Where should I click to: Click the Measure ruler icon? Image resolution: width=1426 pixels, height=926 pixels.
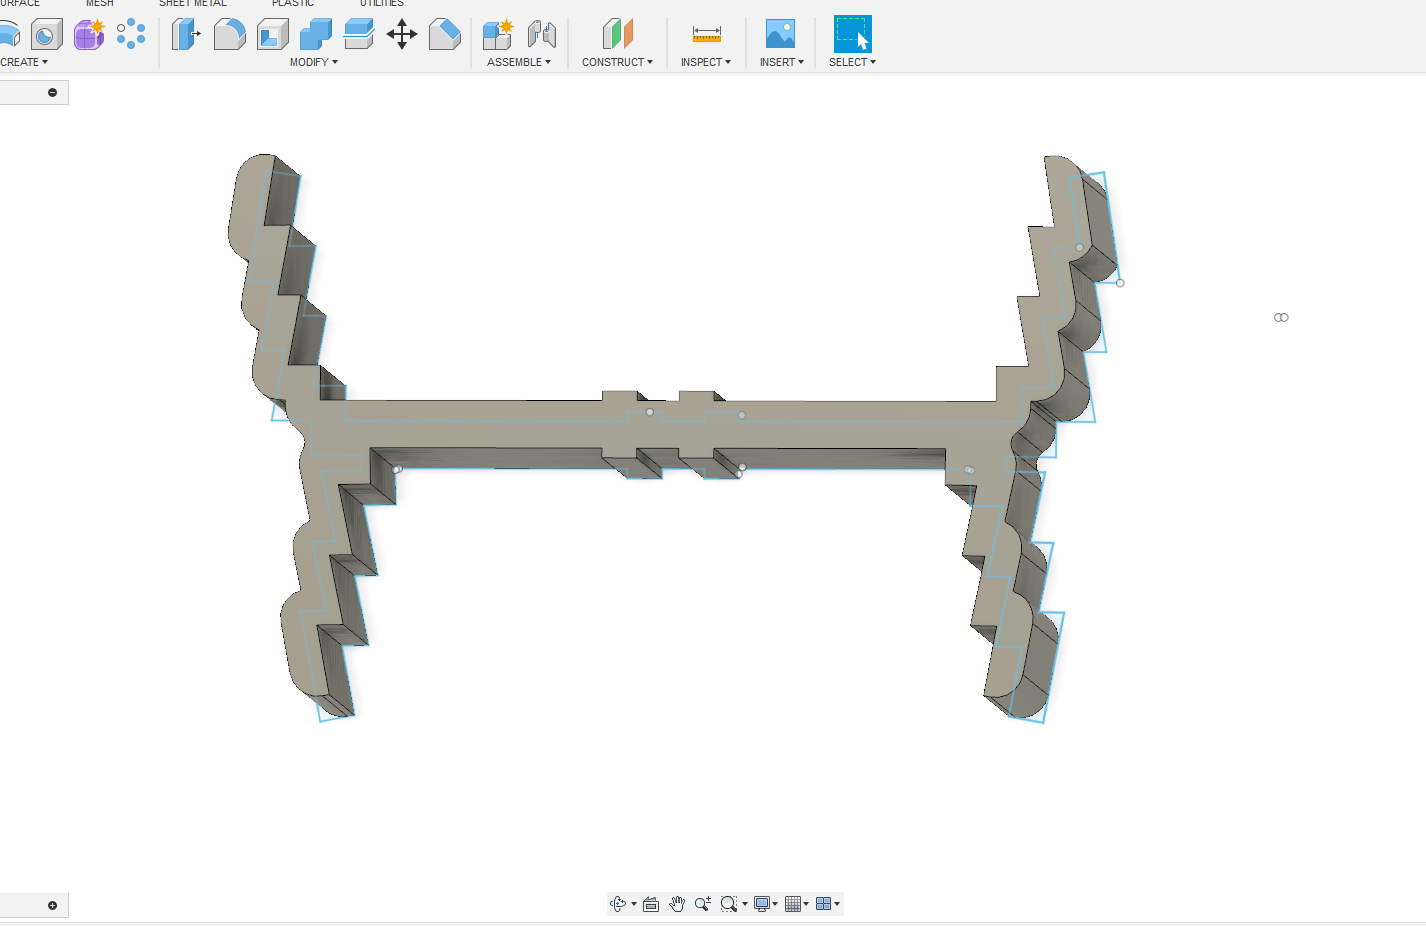(706, 35)
